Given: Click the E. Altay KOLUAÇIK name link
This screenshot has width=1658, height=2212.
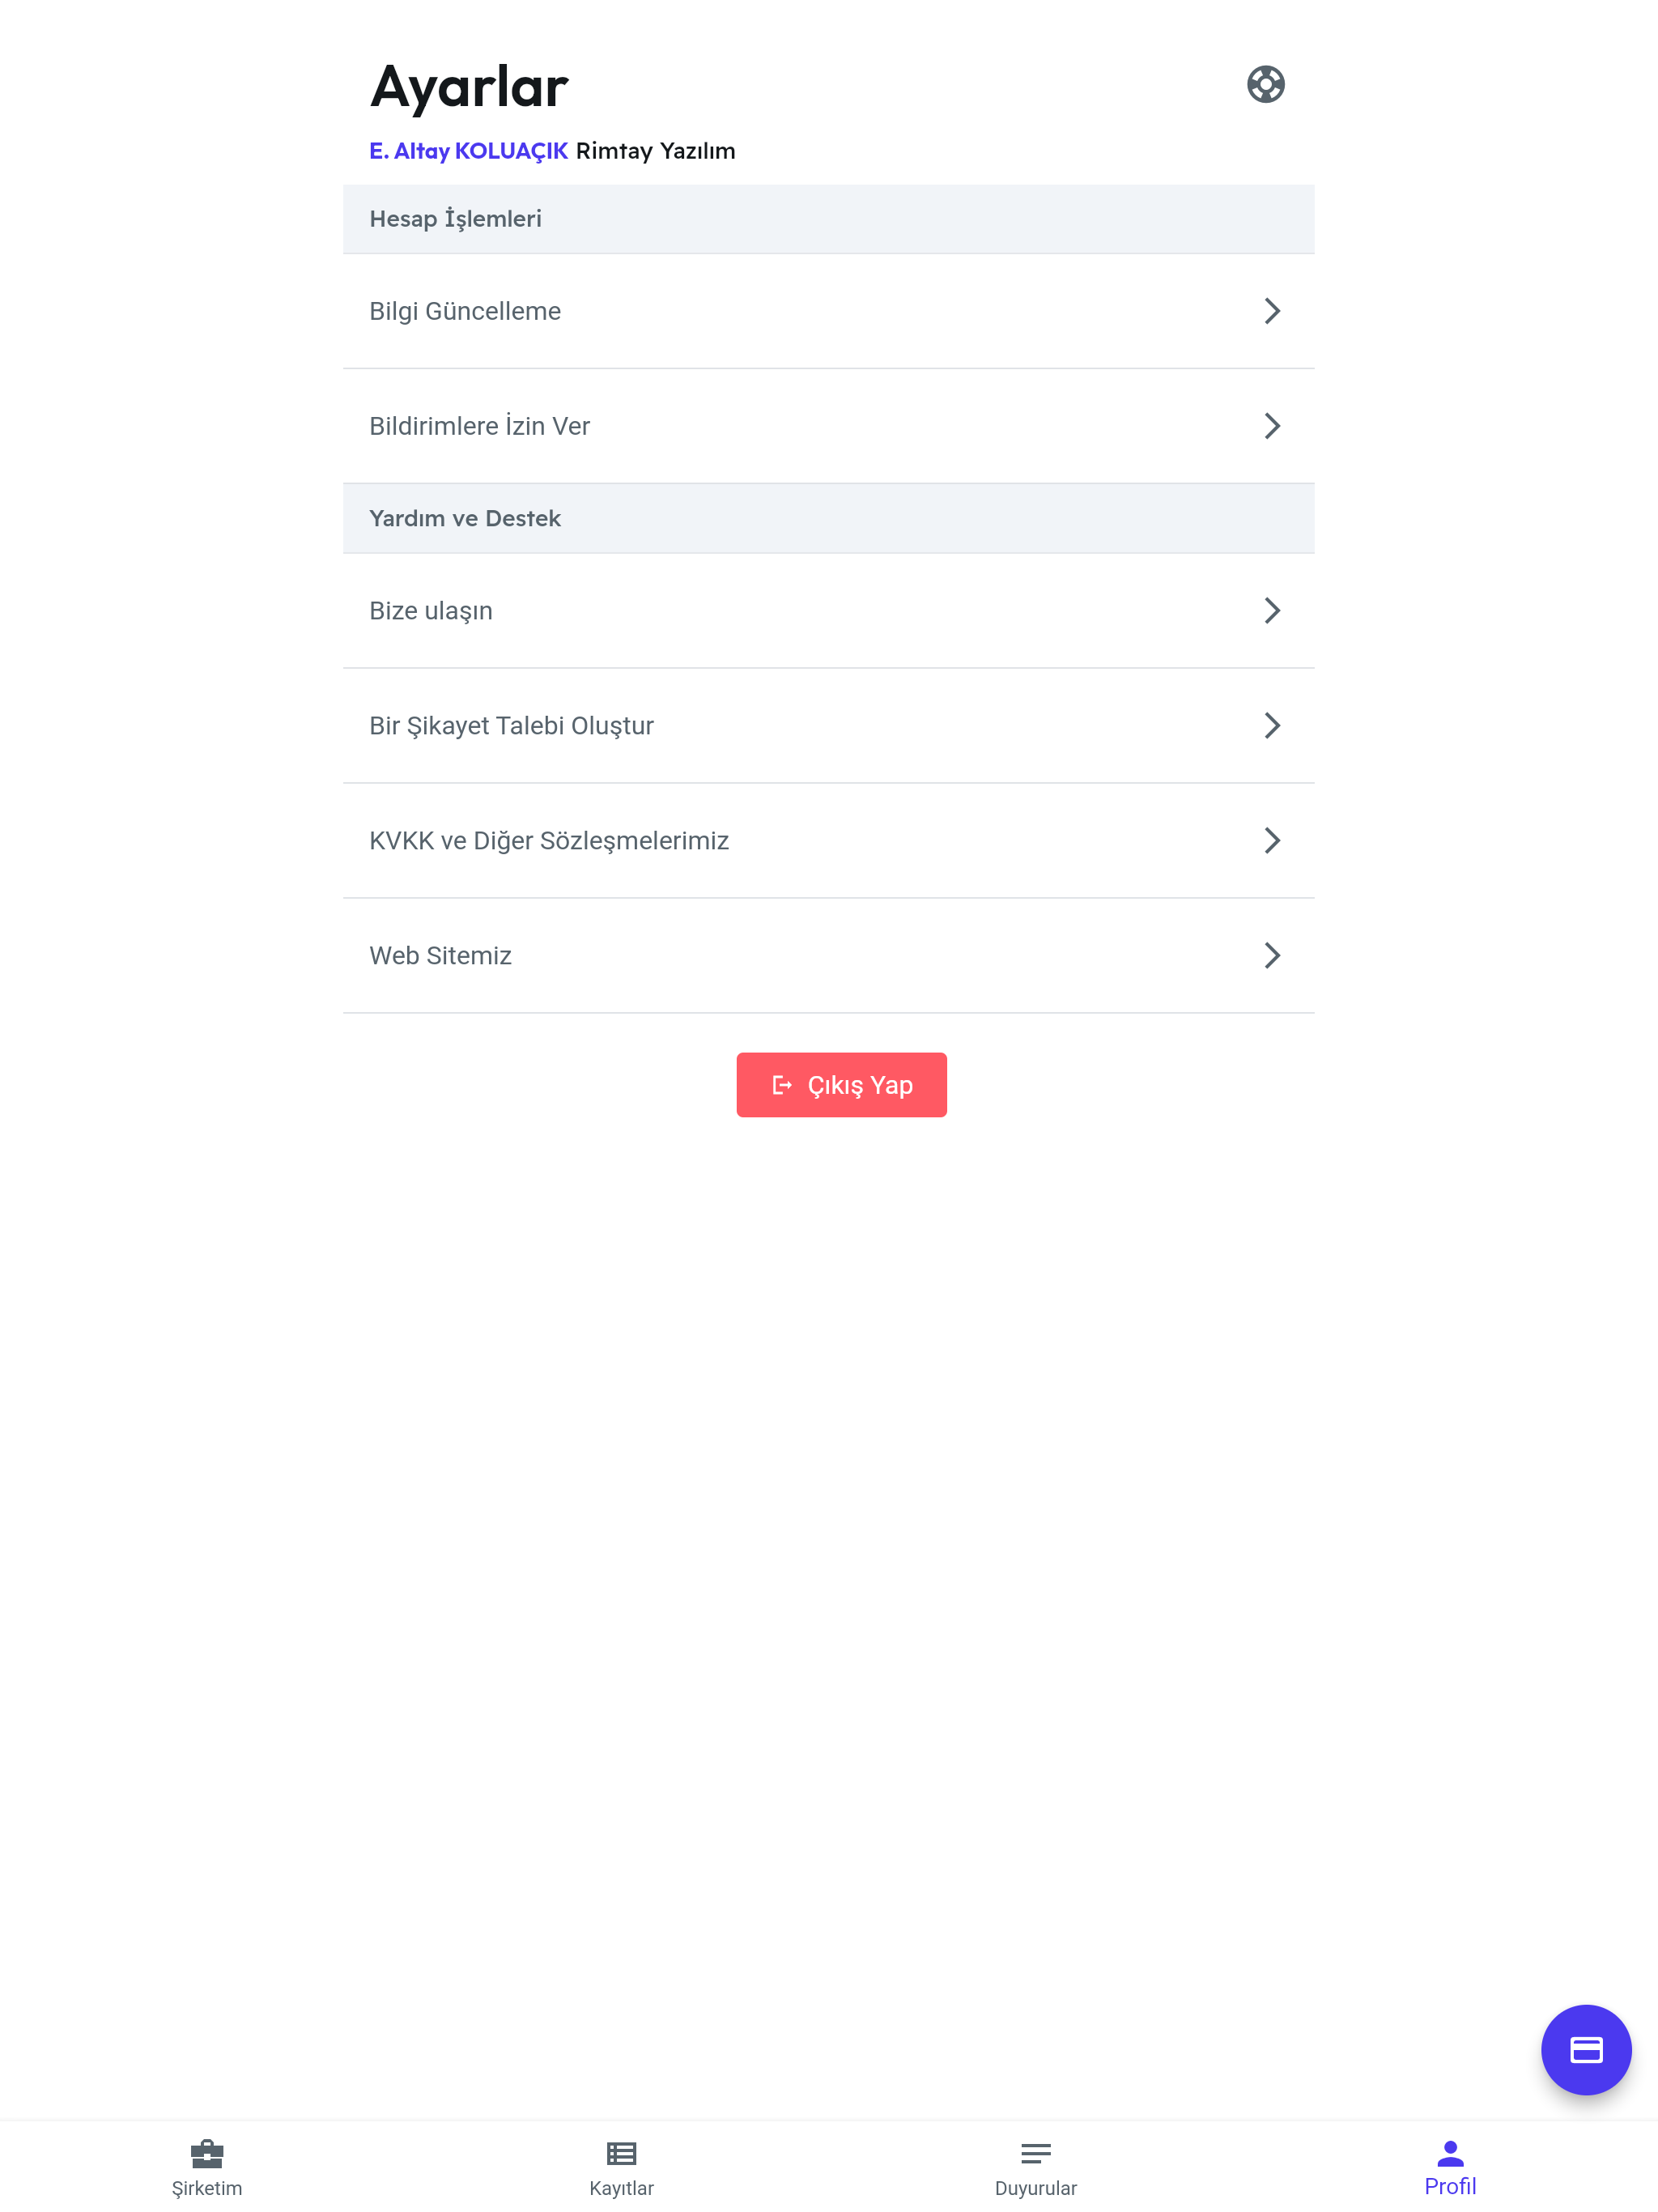Looking at the screenshot, I should point(468,151).
